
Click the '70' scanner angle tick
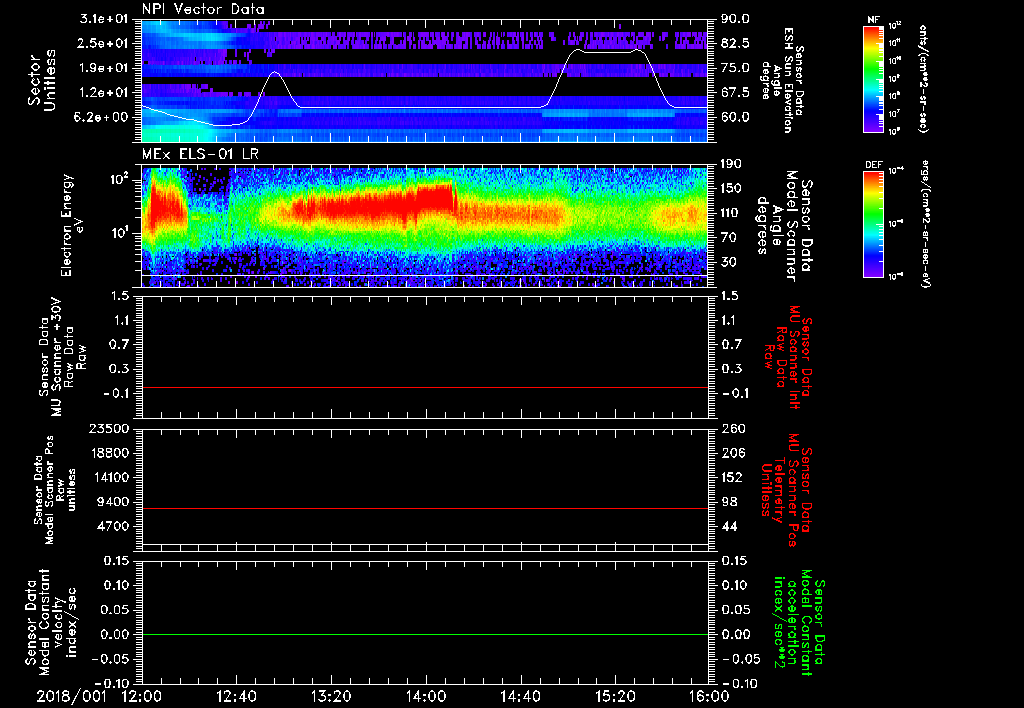click(729, 238)
